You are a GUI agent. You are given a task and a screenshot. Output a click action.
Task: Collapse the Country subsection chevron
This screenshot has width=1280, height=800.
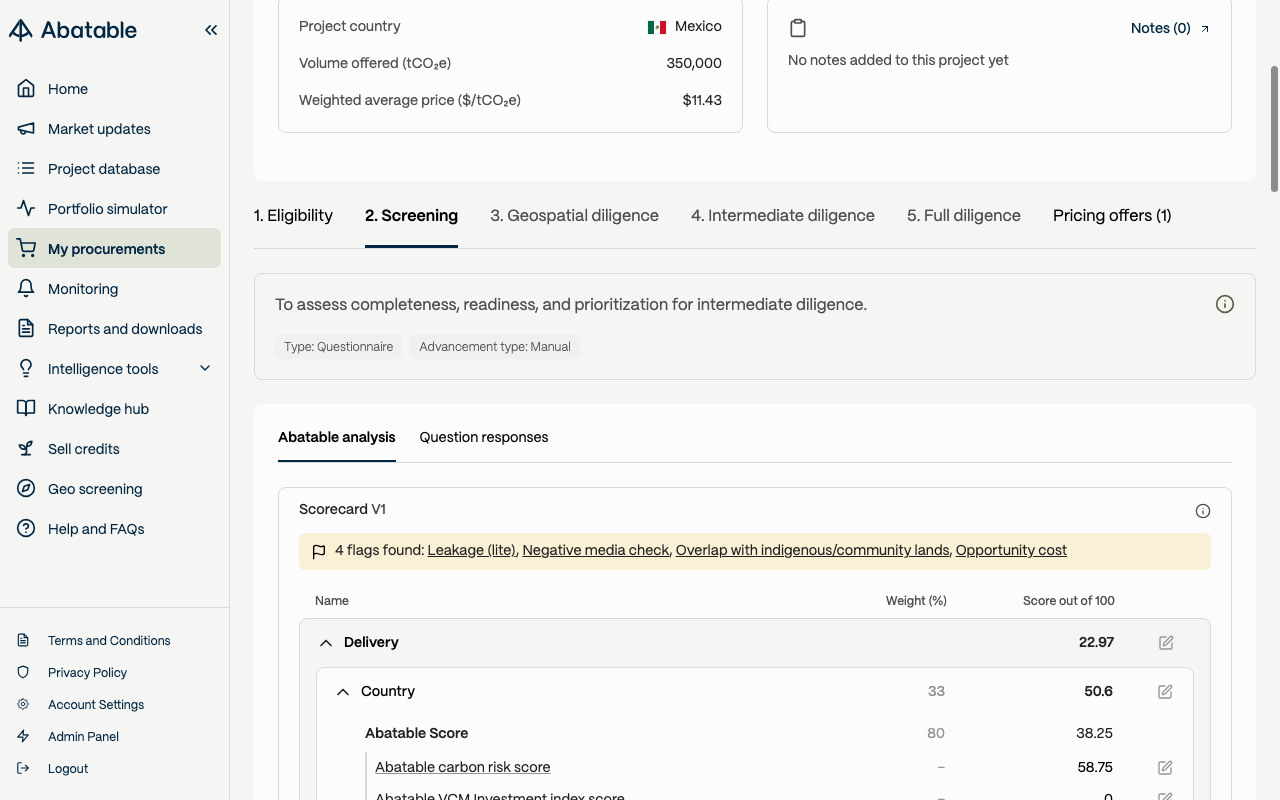[x=343, y=692]
